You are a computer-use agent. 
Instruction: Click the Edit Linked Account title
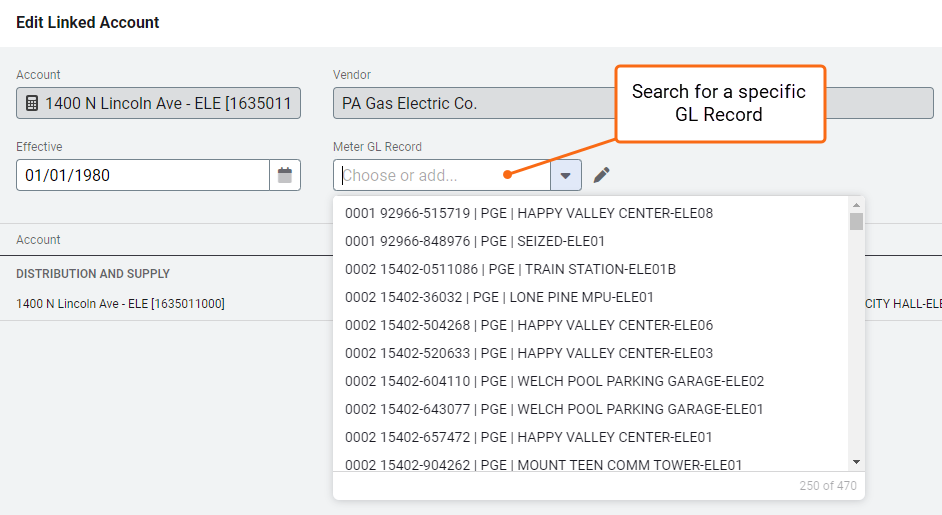pyautogui.click(x=88, y=22)
